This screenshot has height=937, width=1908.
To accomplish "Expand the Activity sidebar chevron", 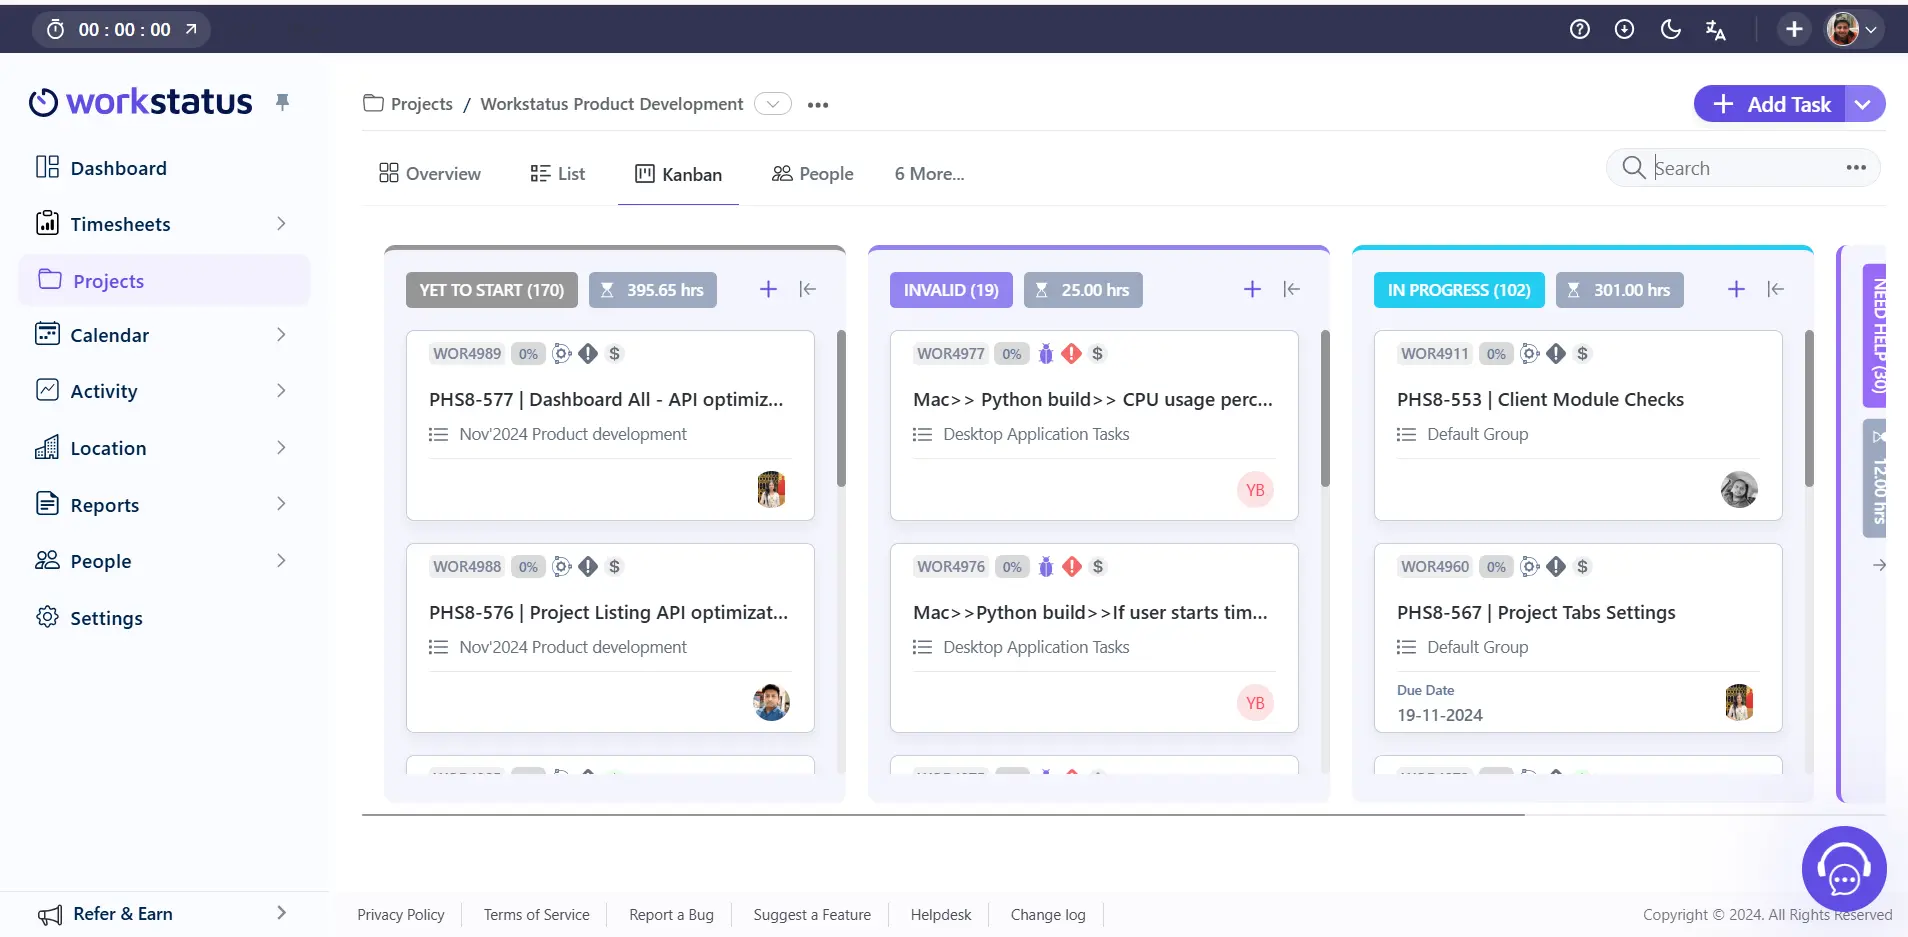I will (x=281, y=391).
